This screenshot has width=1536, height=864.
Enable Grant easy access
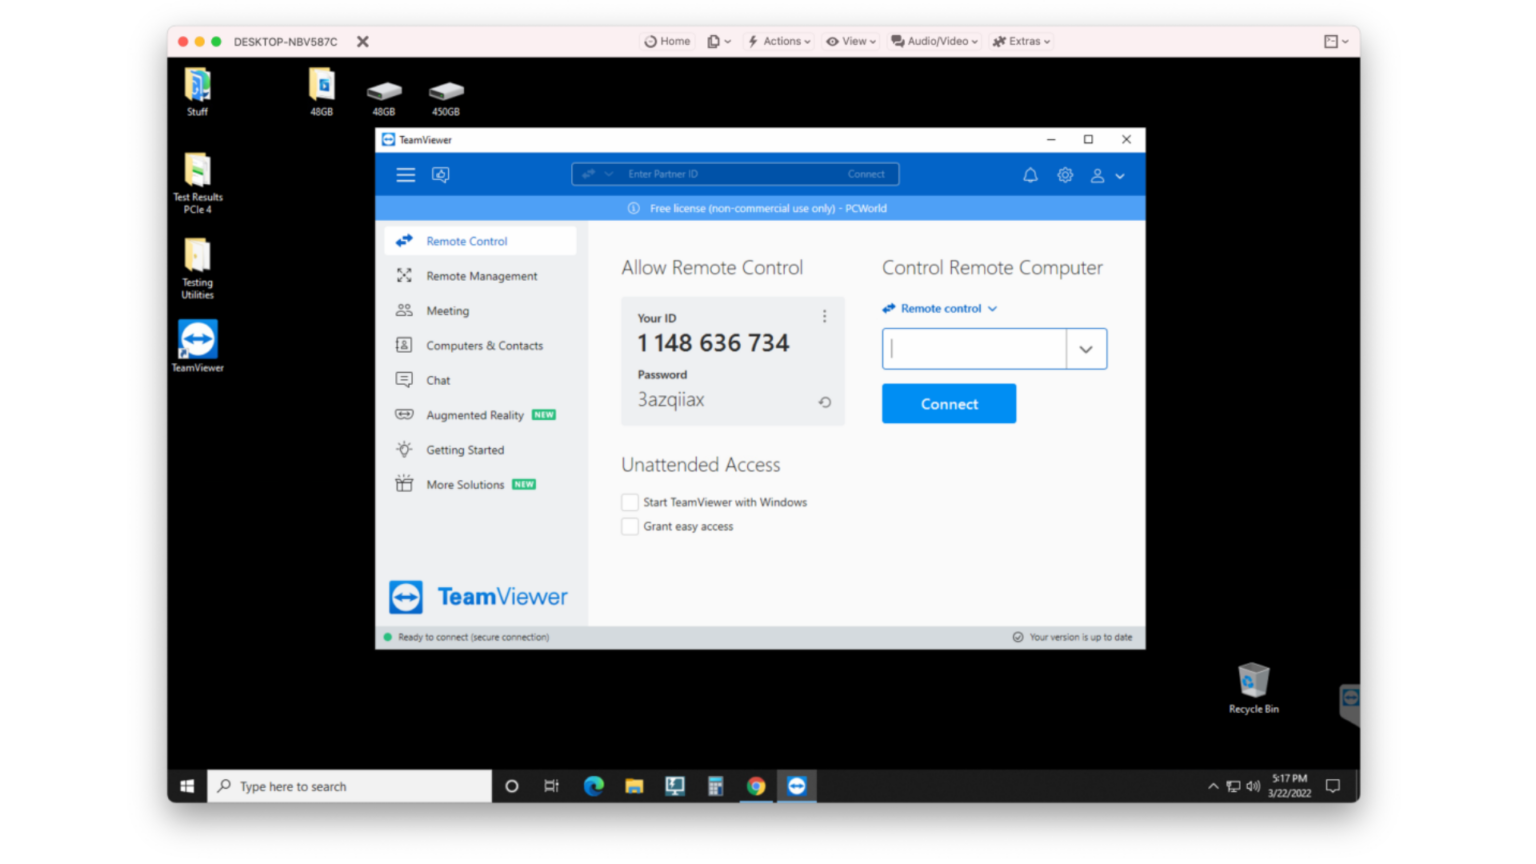click(x=630, y=526)
